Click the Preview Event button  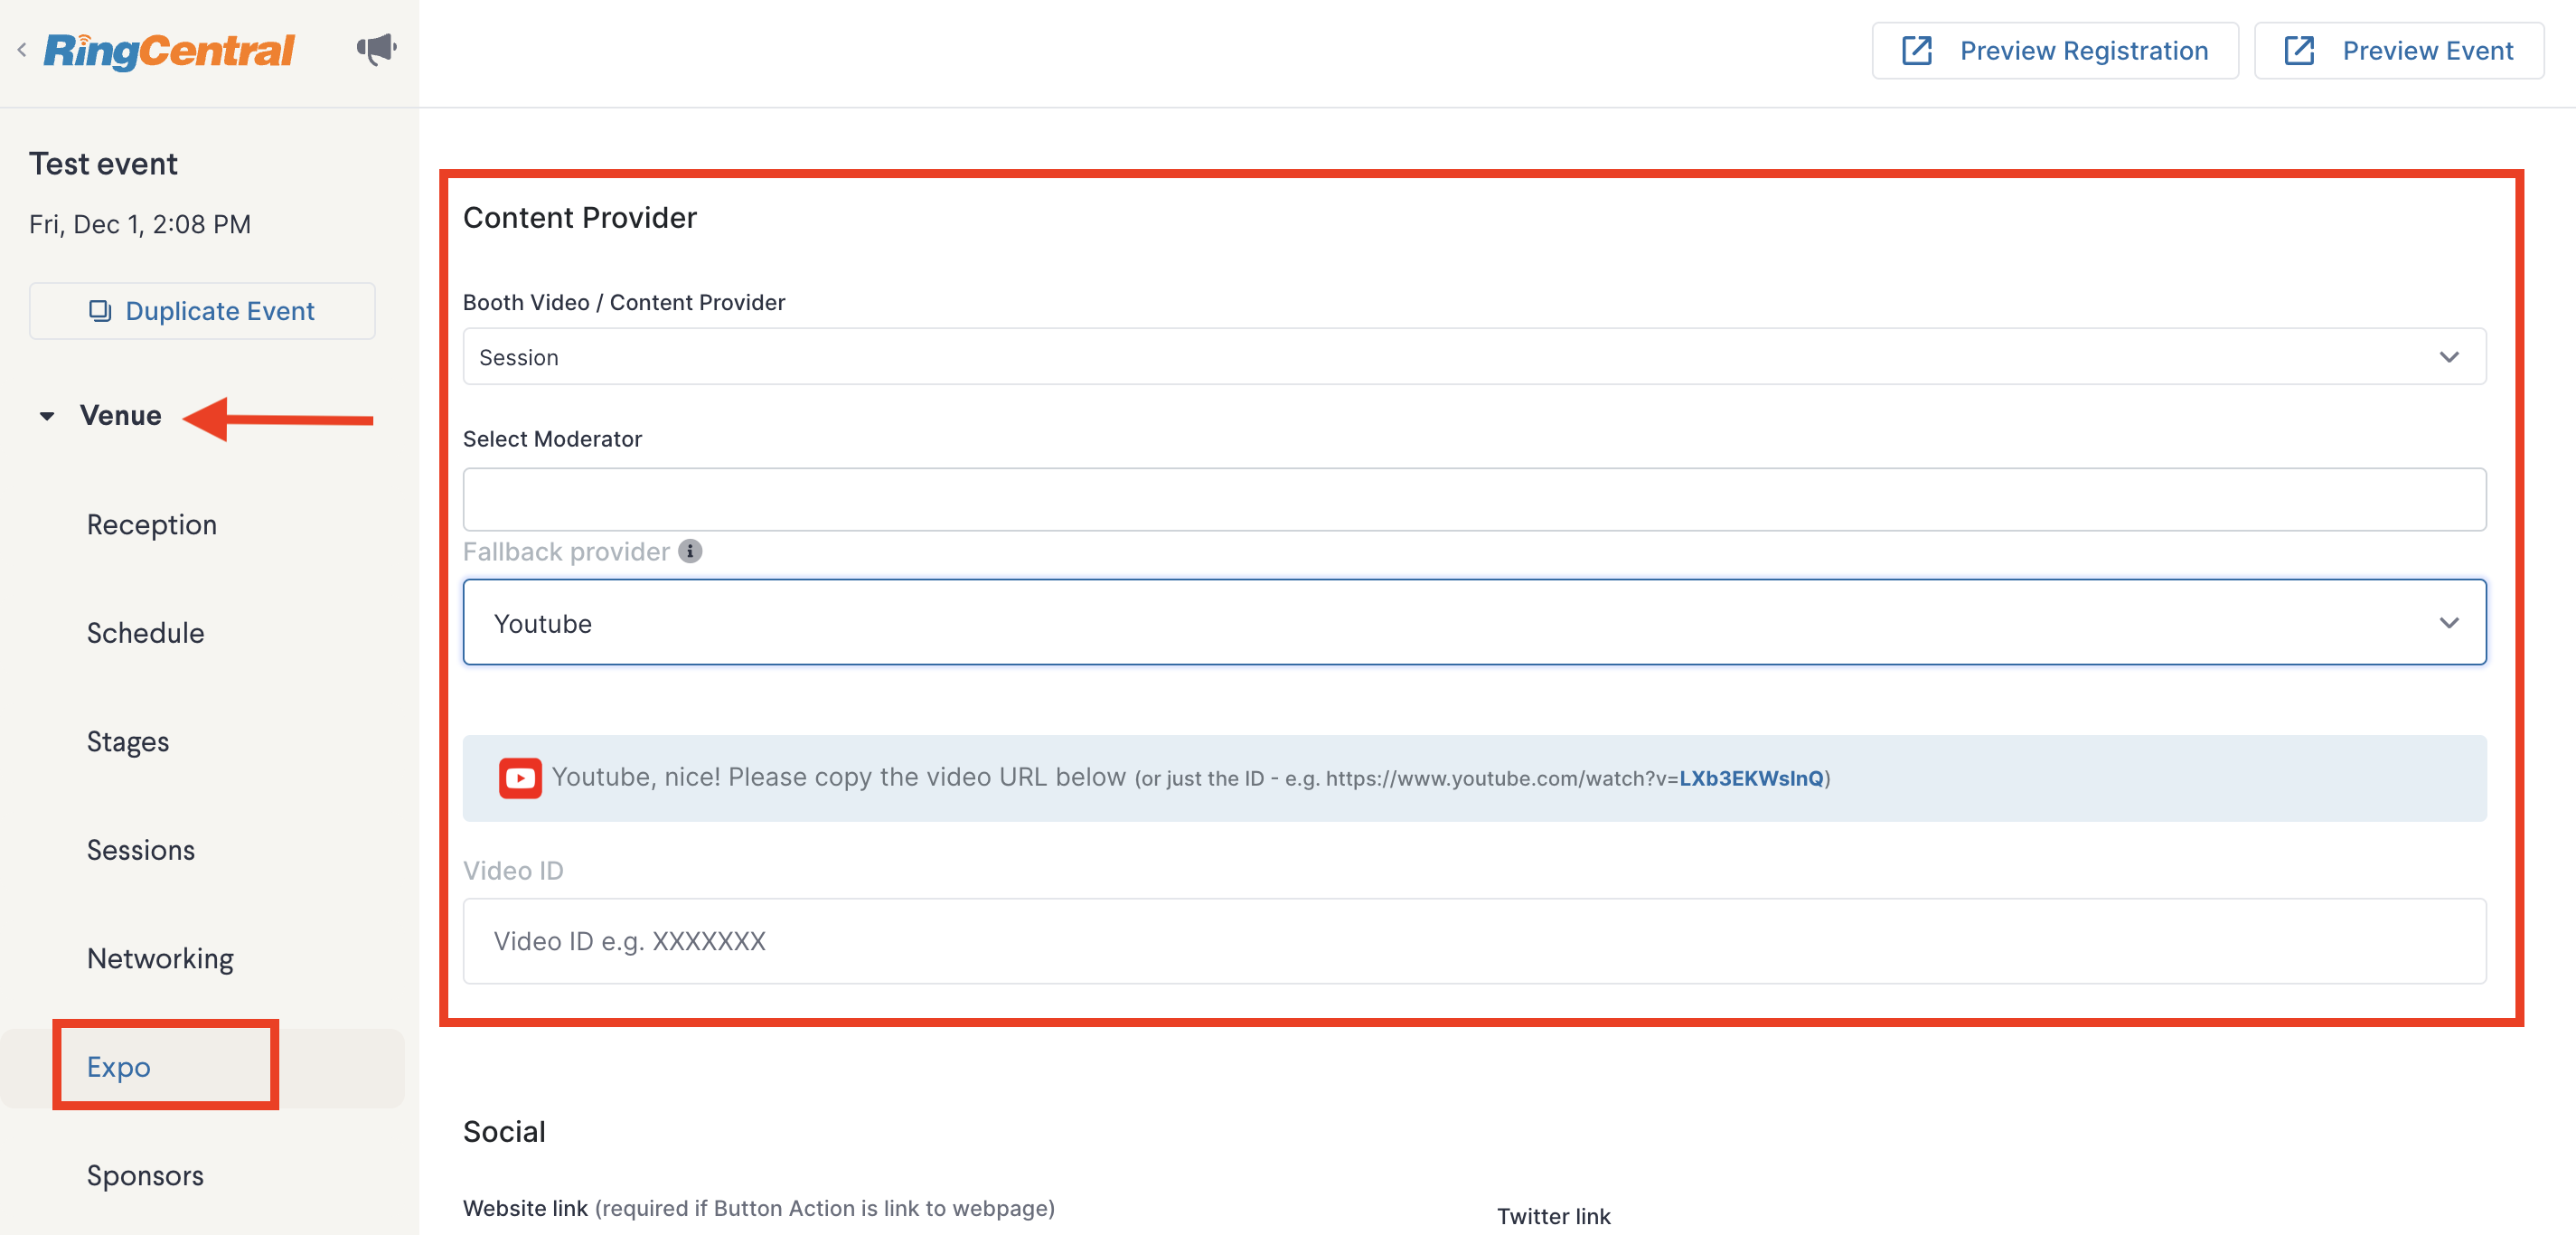pos(2399,51)
